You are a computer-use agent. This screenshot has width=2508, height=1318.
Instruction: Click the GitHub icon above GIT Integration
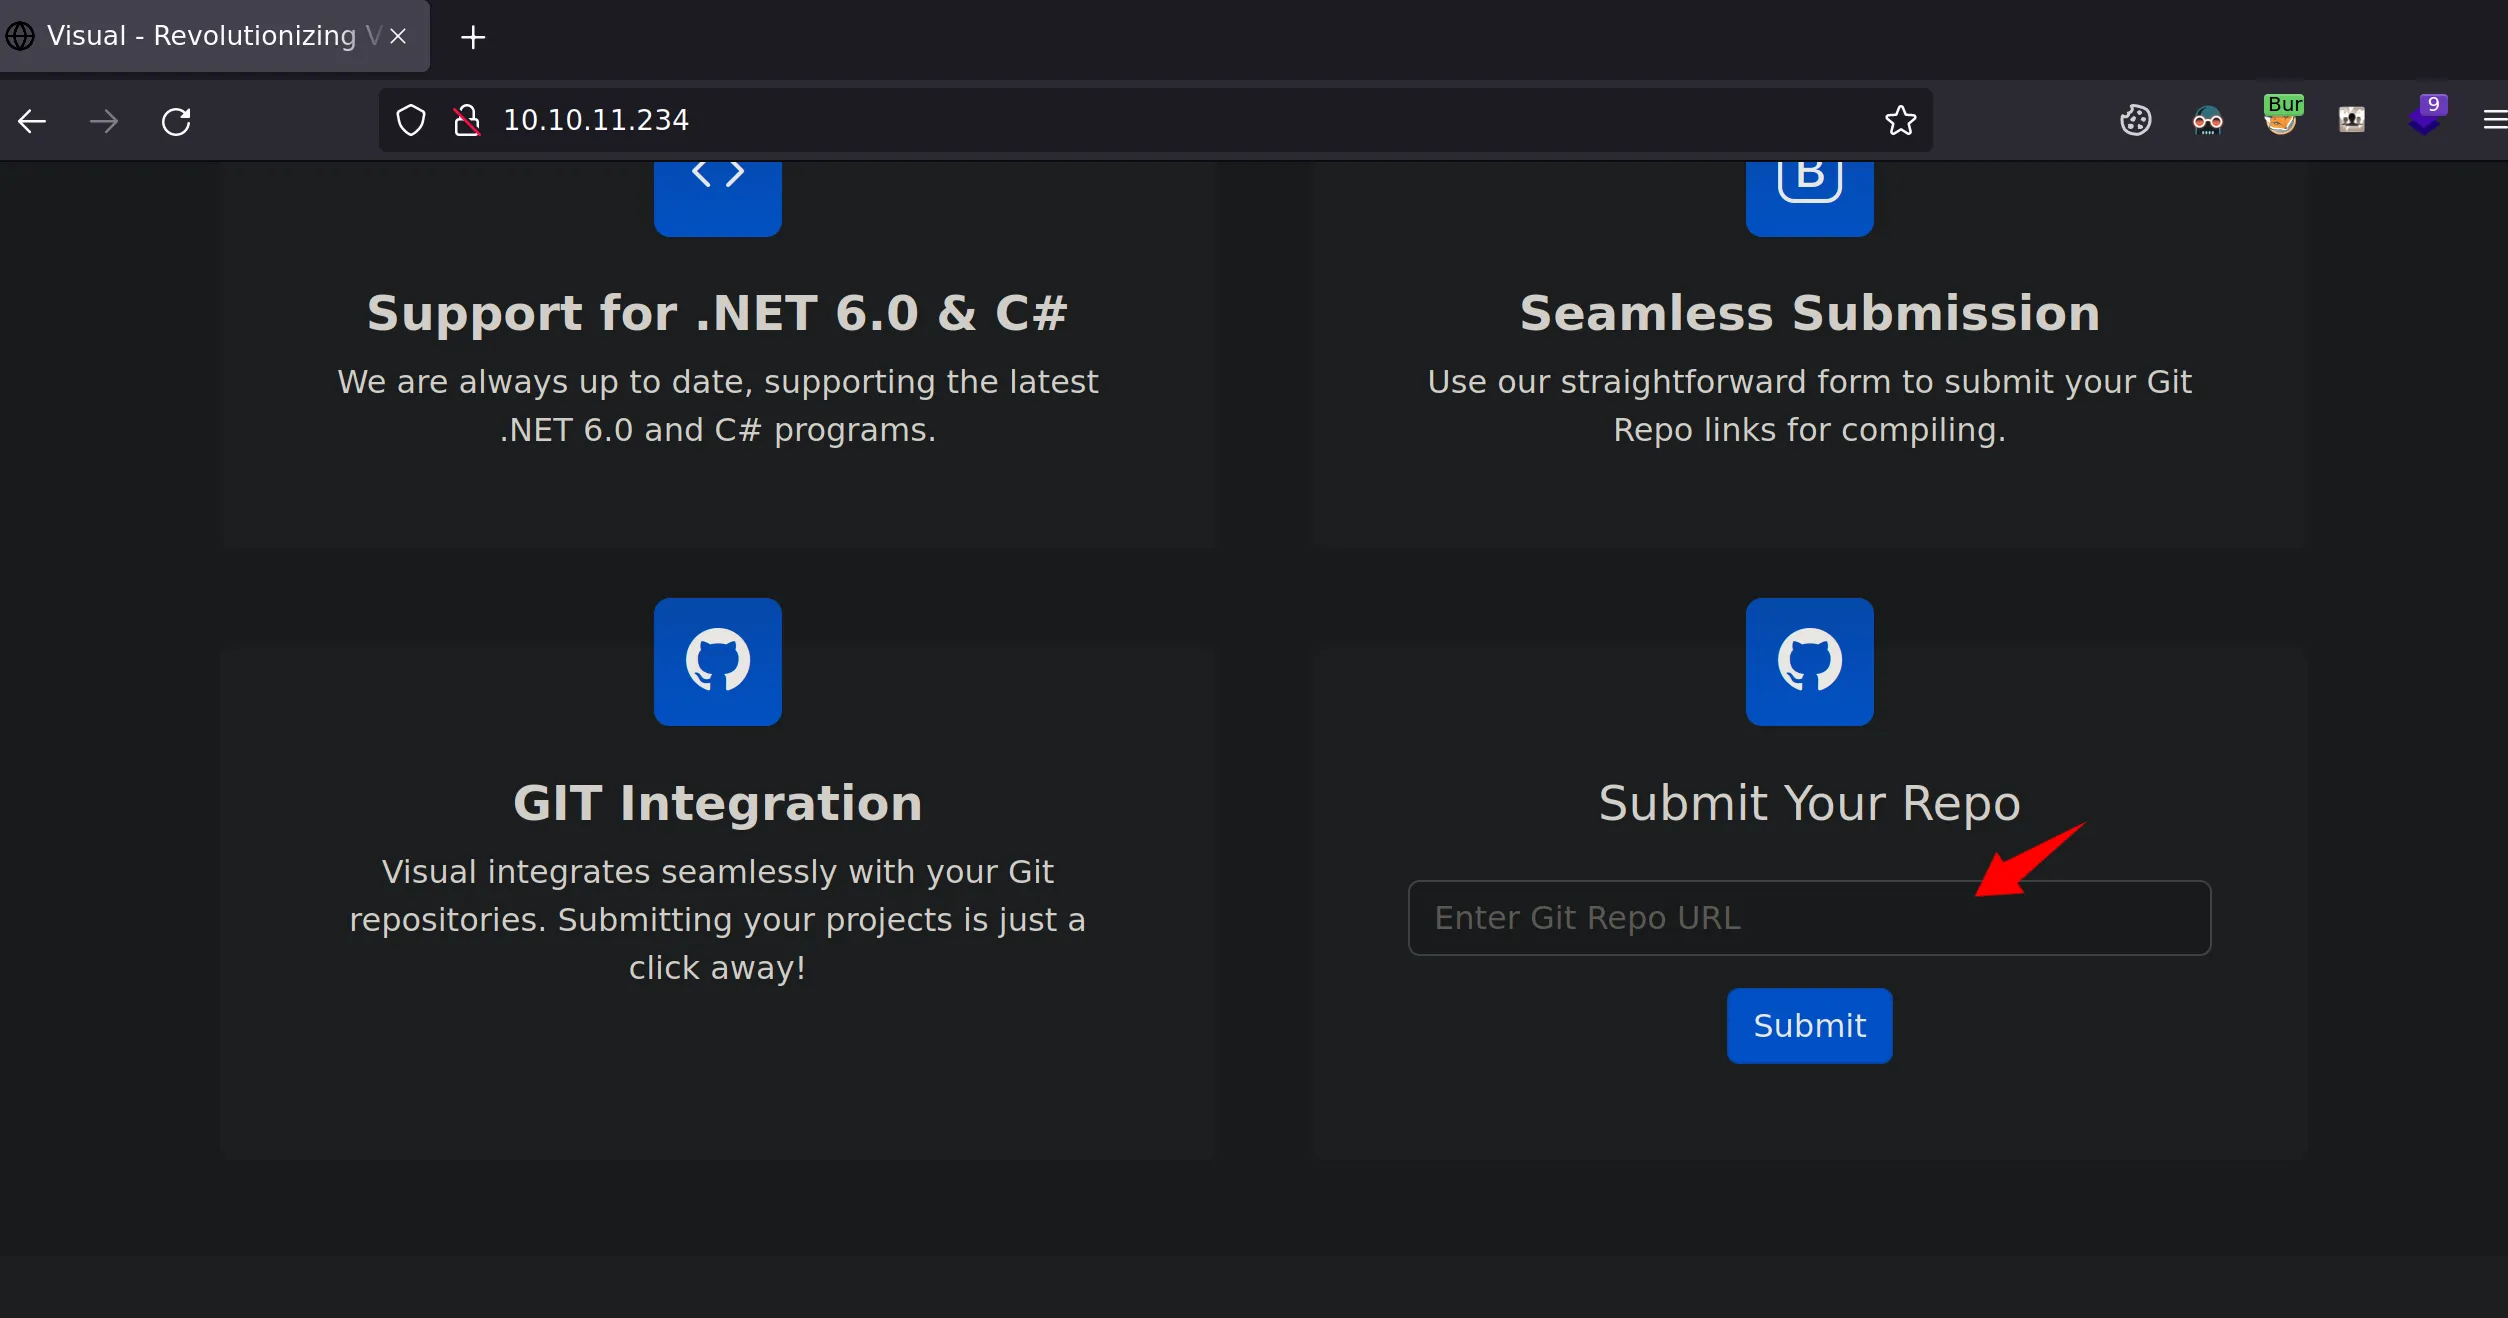click(717, 662)
